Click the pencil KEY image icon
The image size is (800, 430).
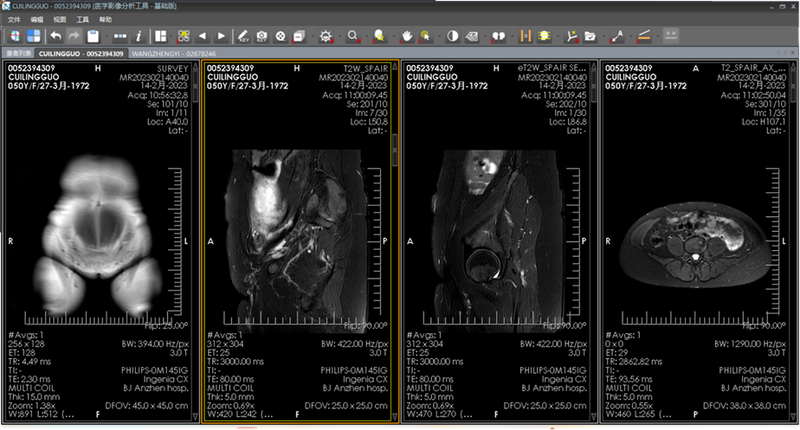pyautogui.click(x=243, y=36)
